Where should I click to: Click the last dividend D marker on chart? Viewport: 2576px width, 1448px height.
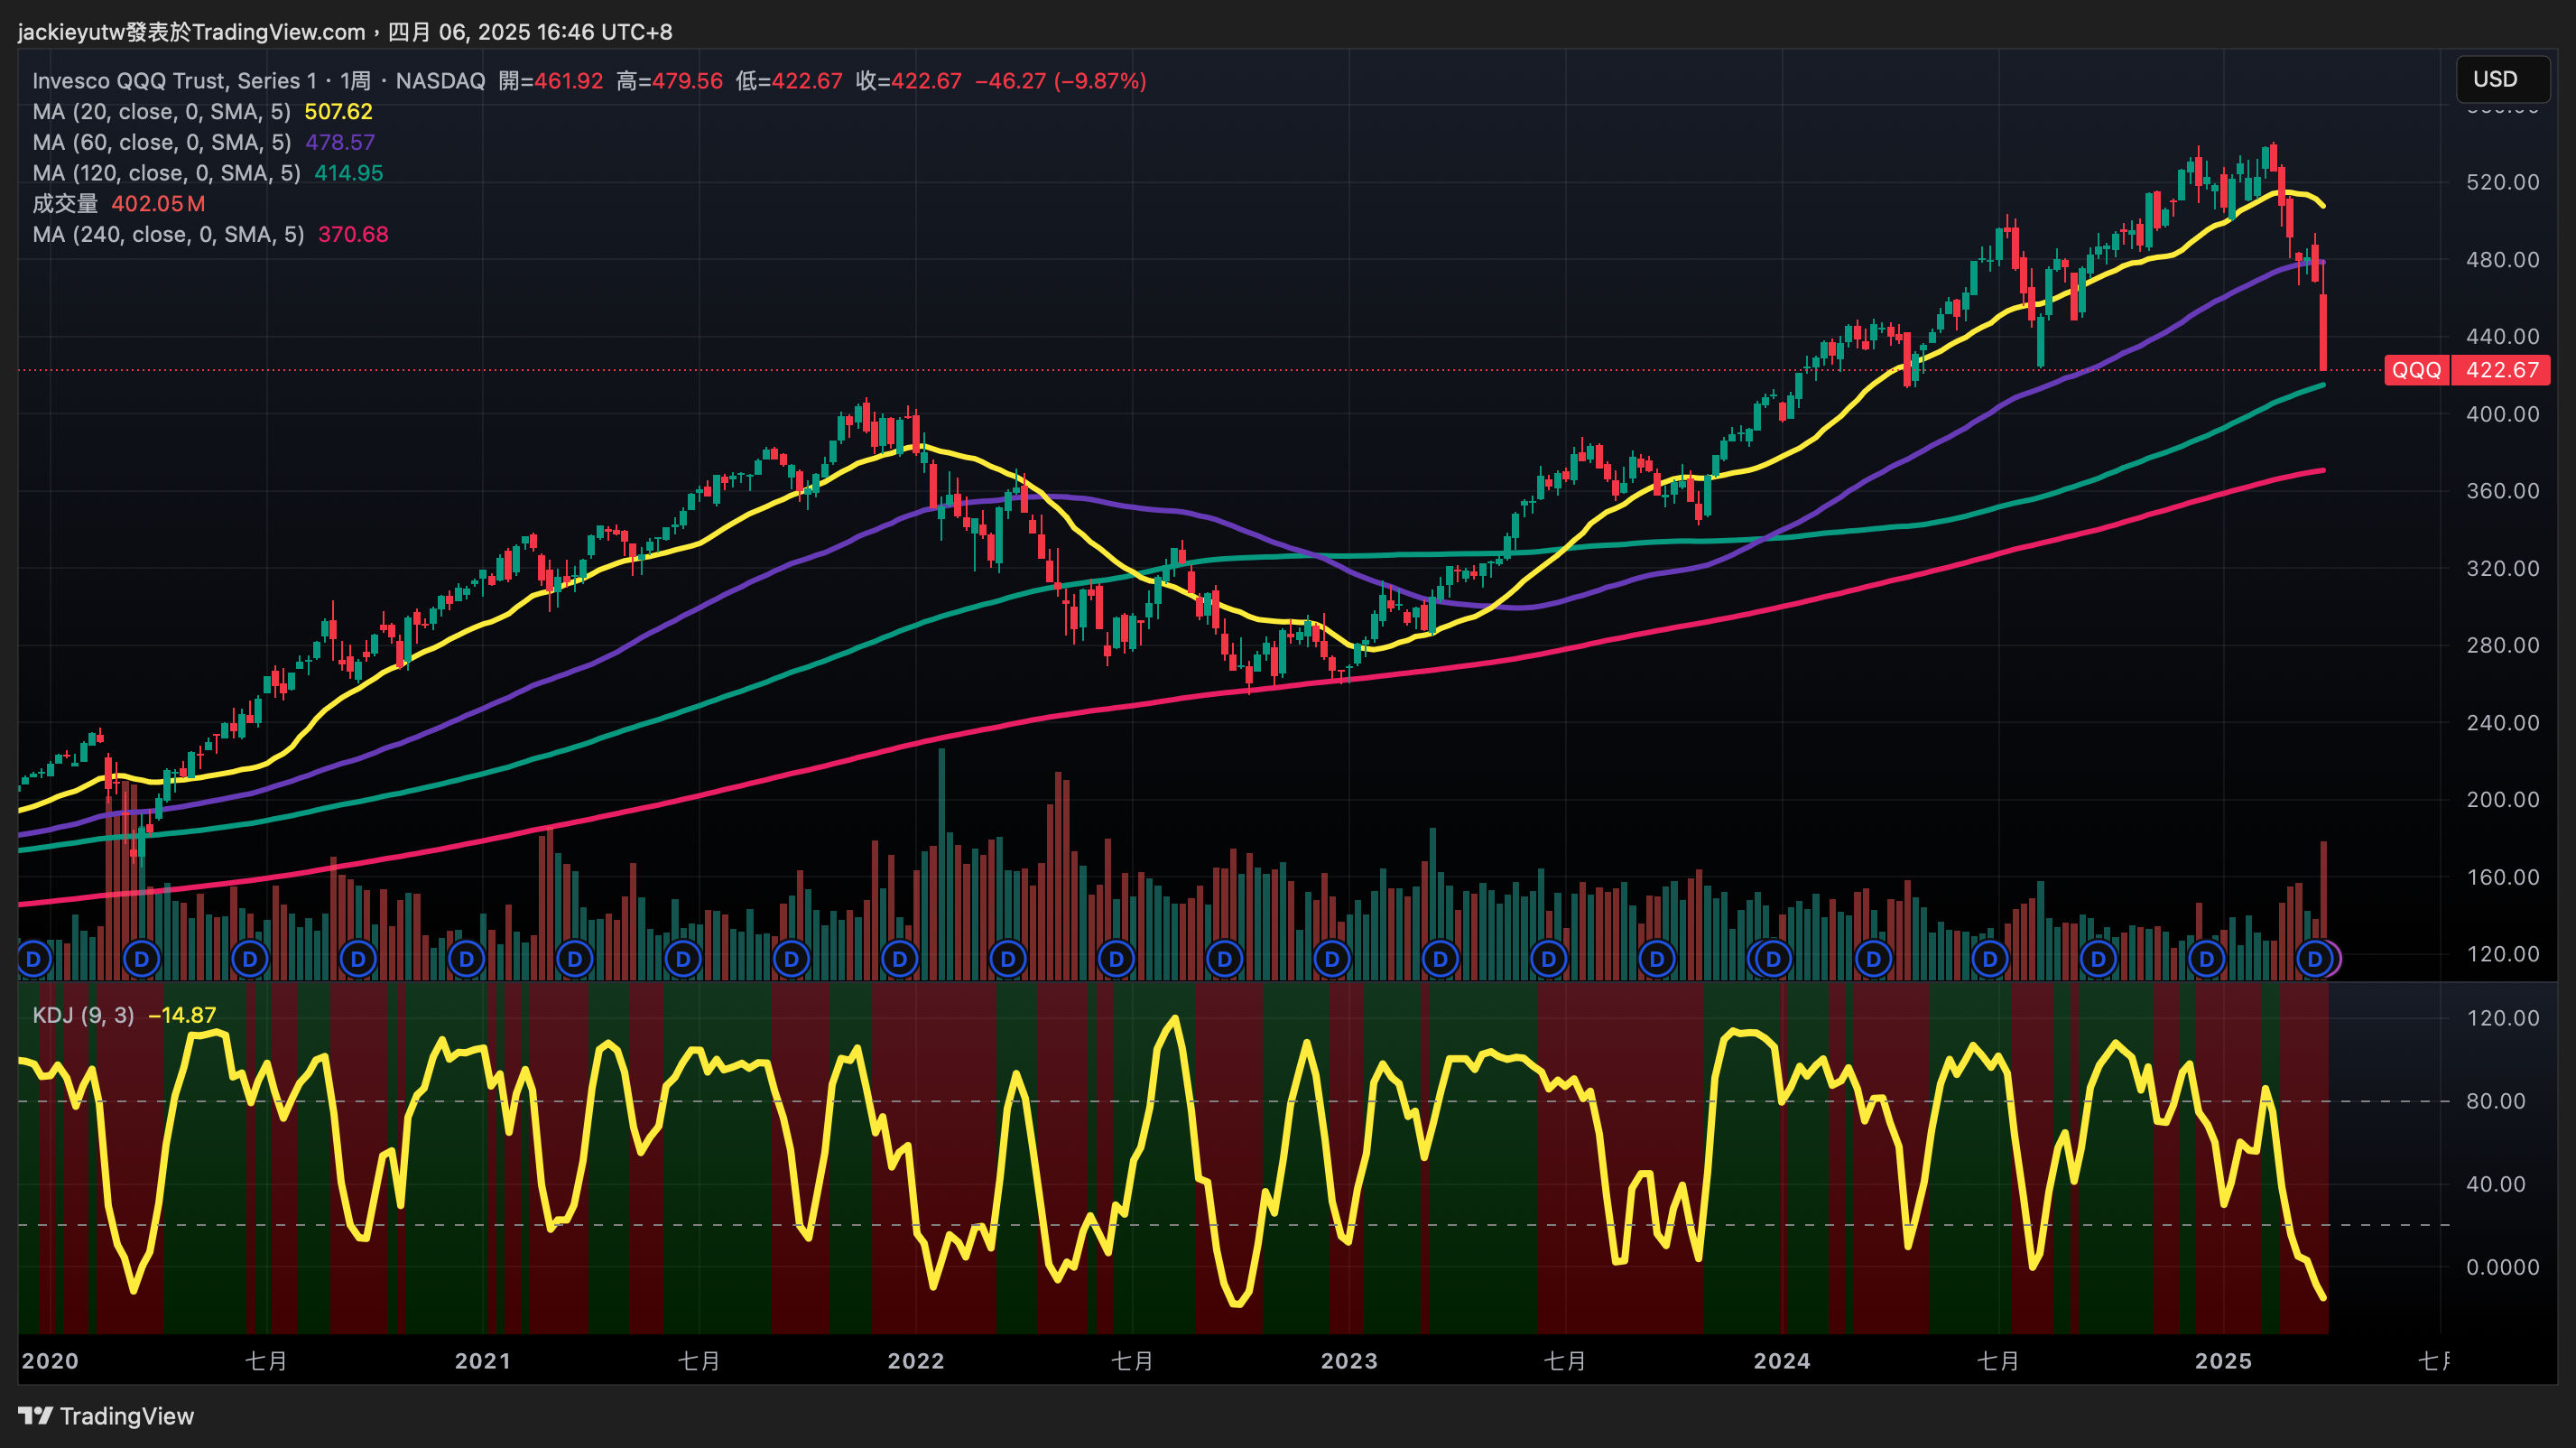click(x=2314, y=960)
